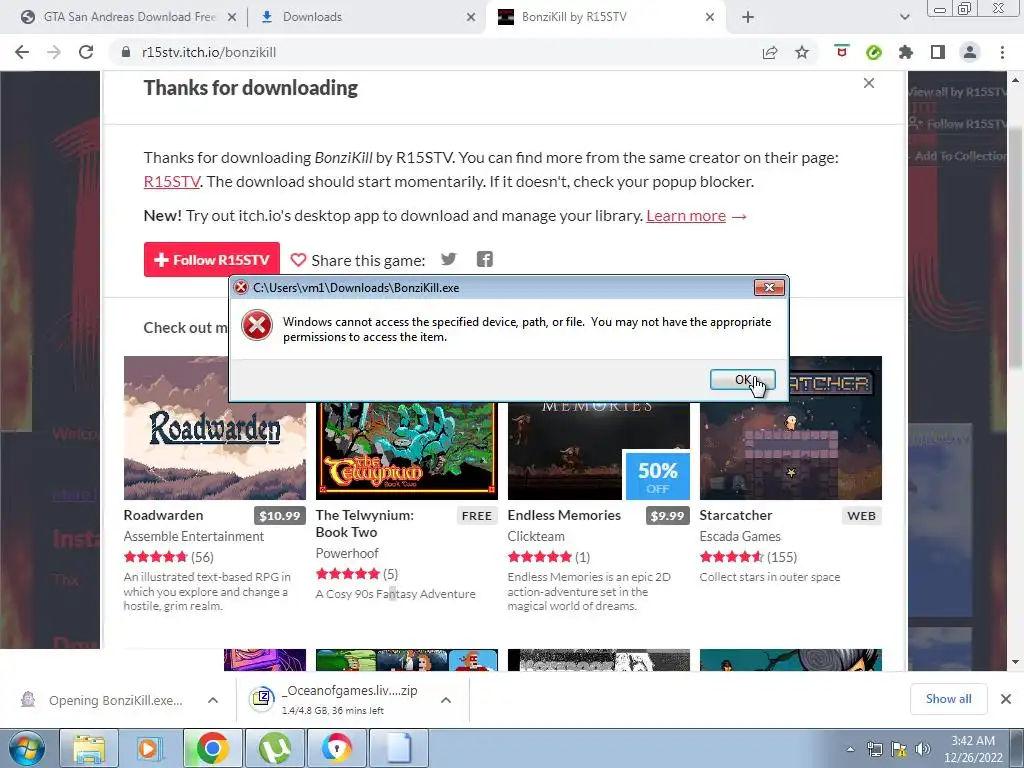The image size is (1024, 768).
Task: Click the browser forward arrow
Action: pyautogui.click(x=54, y=52)
